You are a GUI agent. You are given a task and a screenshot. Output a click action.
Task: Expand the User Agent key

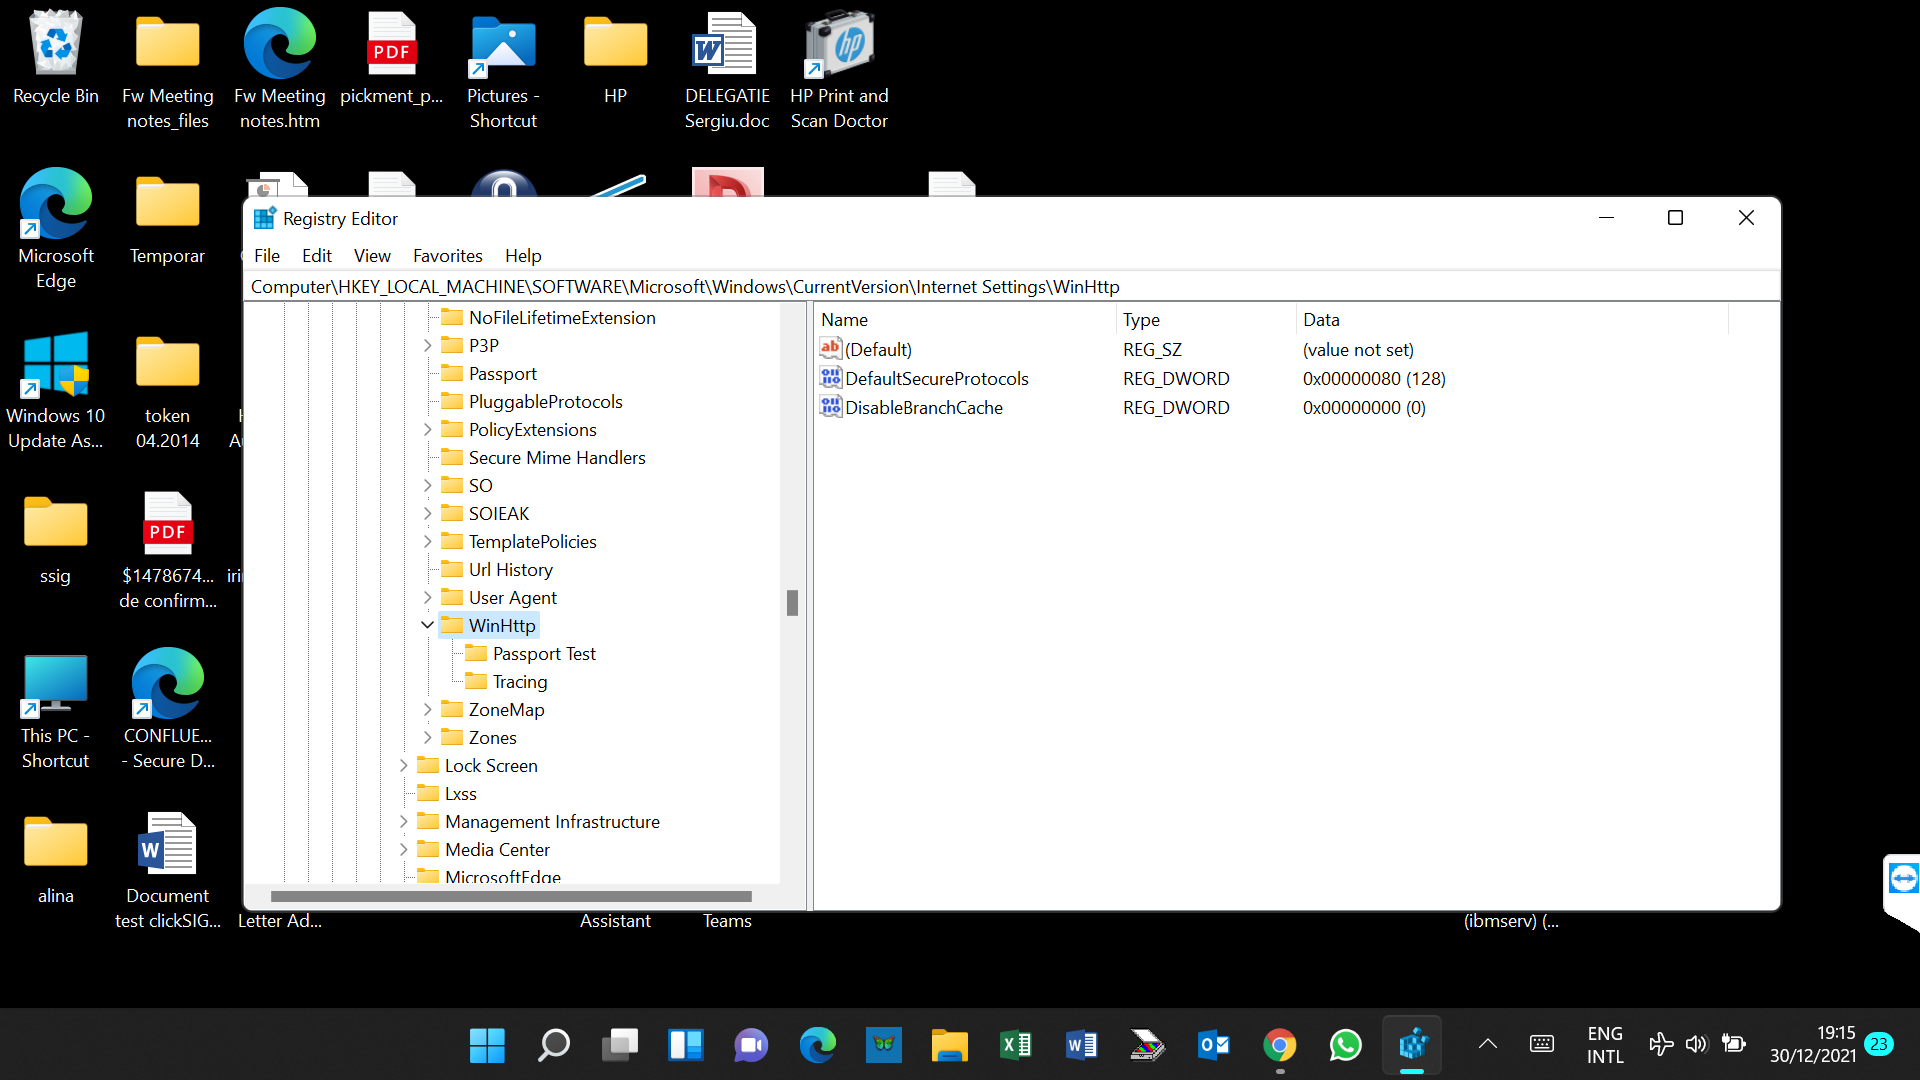(x=428, y=598)
